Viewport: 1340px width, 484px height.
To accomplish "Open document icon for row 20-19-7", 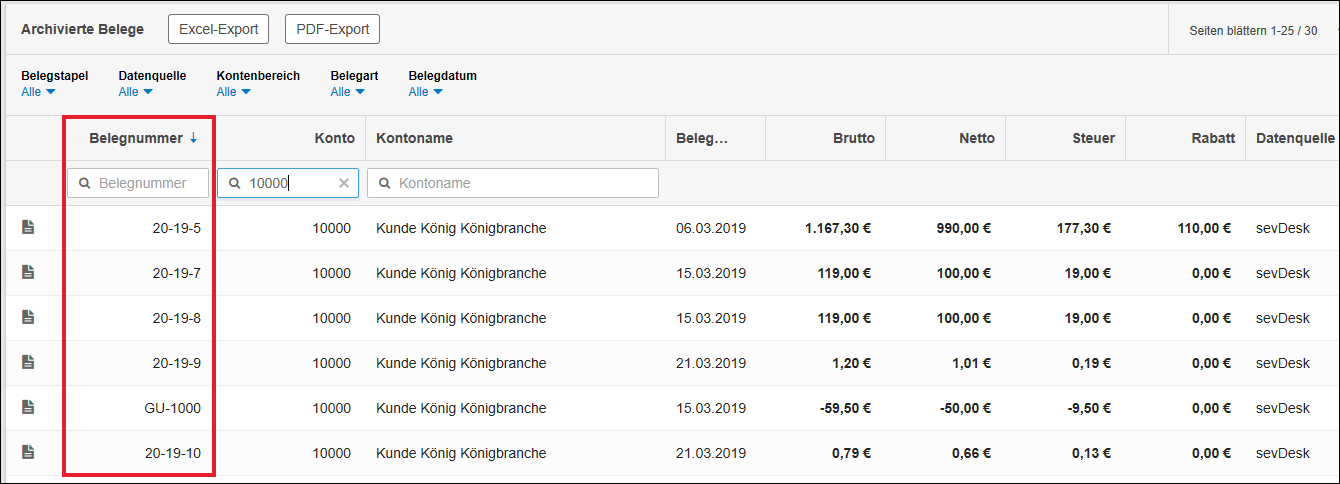I will (28, 273).
